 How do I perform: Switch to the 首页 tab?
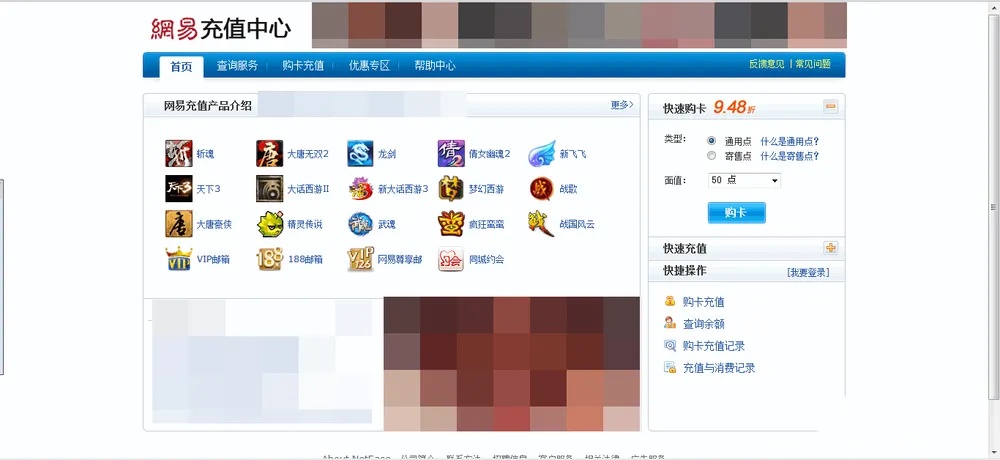click(180, 66)
